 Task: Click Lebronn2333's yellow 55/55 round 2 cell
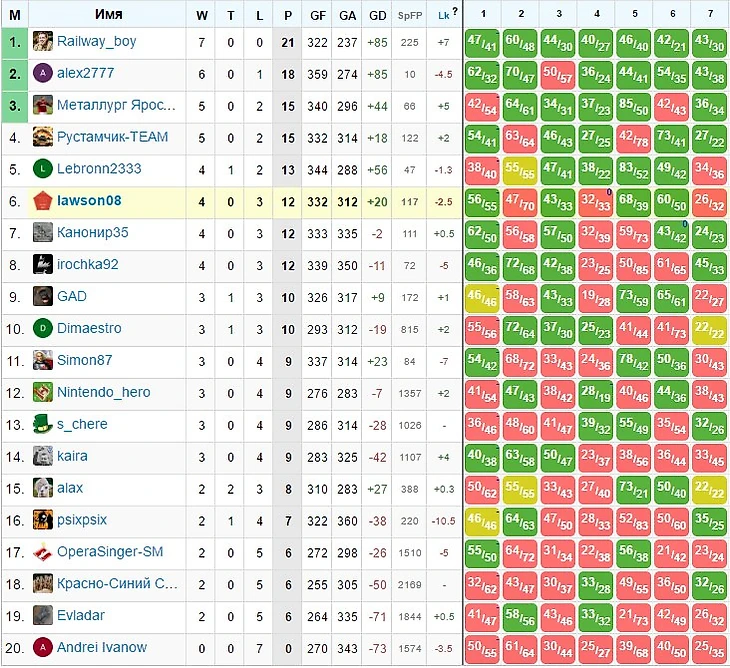point(520,169)
